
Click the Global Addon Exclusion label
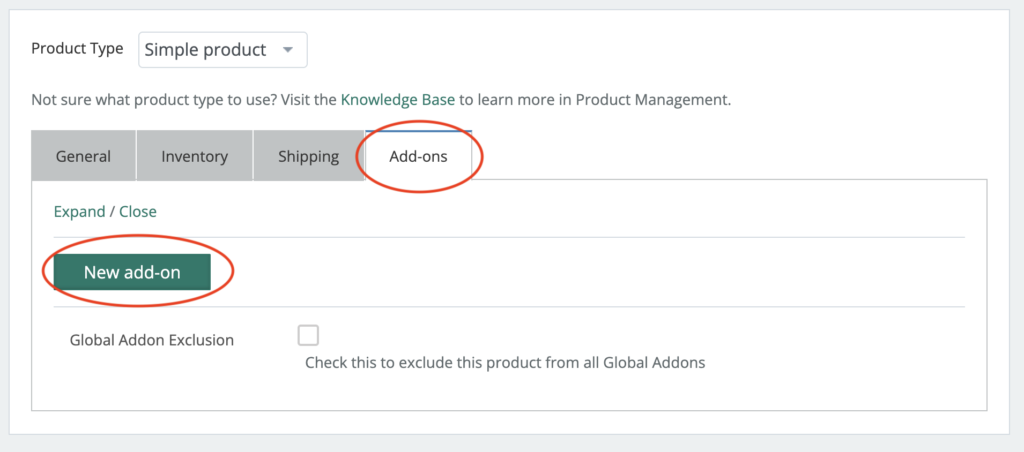coord(152,340)
